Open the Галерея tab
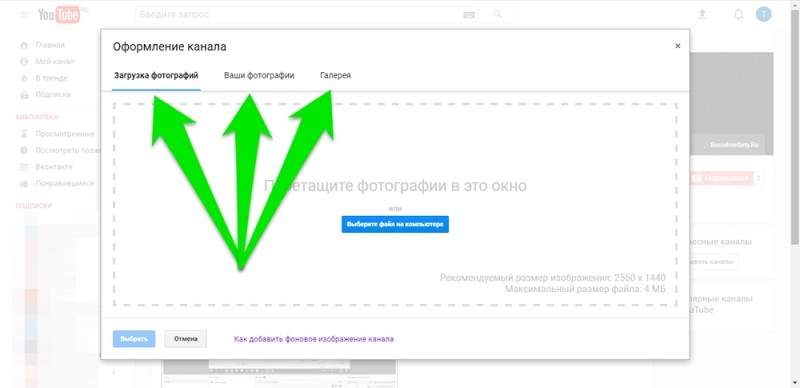 pyautogui.click(x=335, y=76)
